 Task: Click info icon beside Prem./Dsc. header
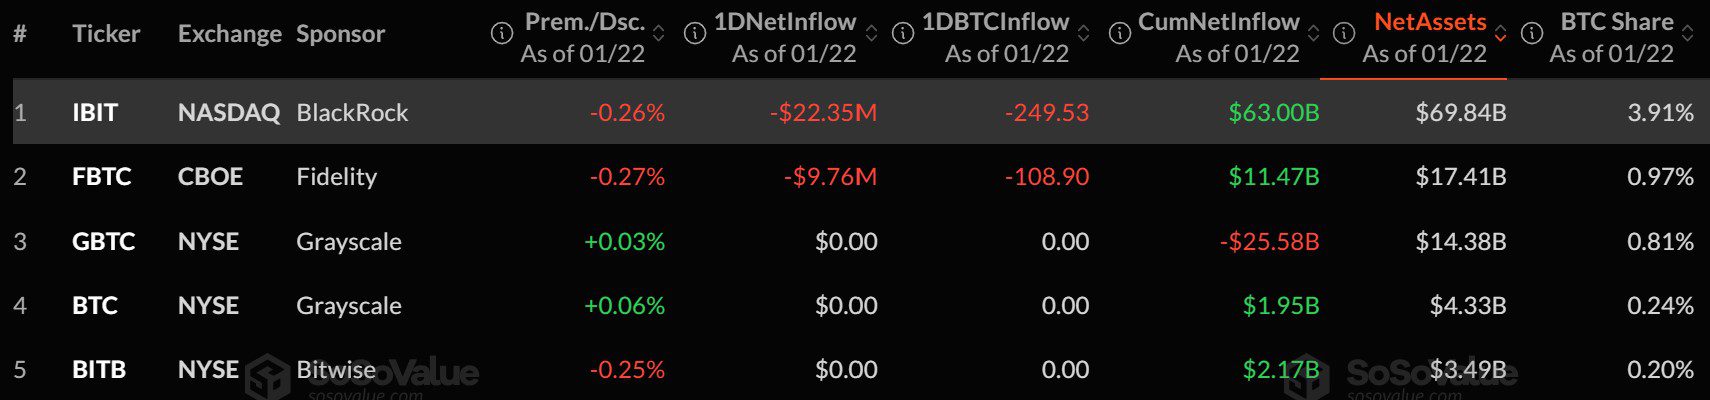[501, 34]
